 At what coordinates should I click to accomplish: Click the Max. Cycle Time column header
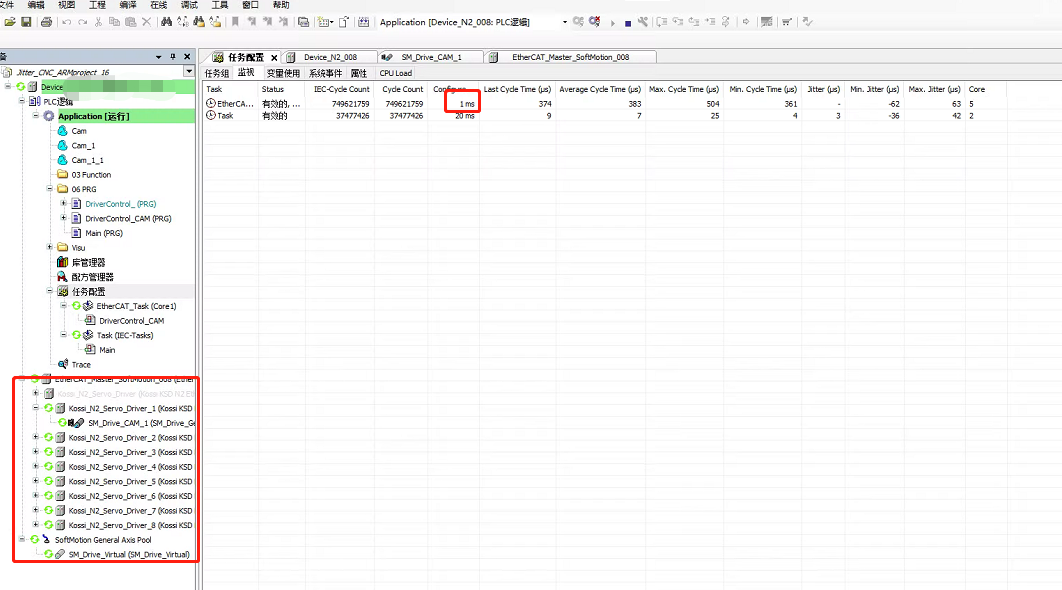tap(685, 89)
